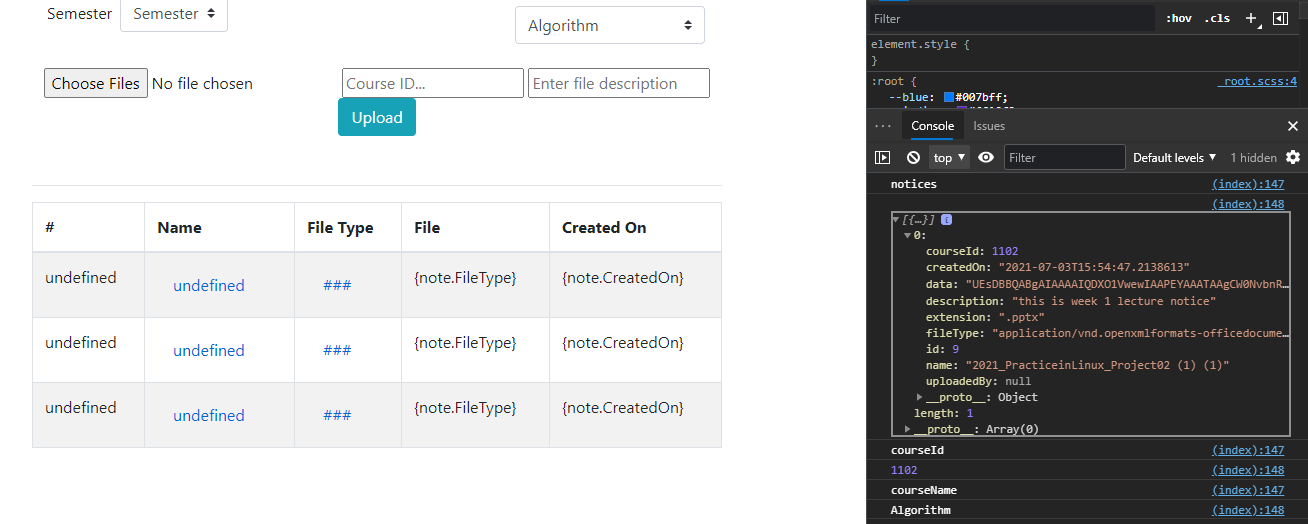Show info badge next to logged array
The image size is (1308, 524).
(x=946, y=219)
